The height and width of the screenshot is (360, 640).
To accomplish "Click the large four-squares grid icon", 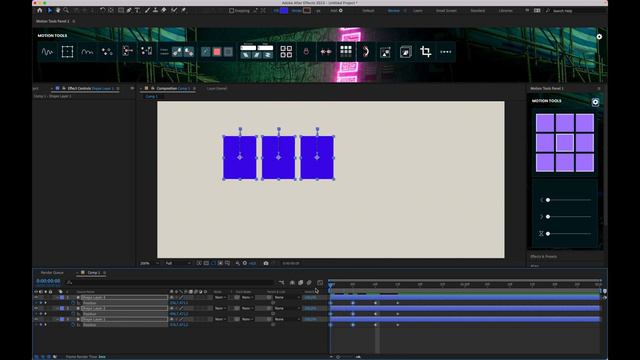I will point(286,52).
